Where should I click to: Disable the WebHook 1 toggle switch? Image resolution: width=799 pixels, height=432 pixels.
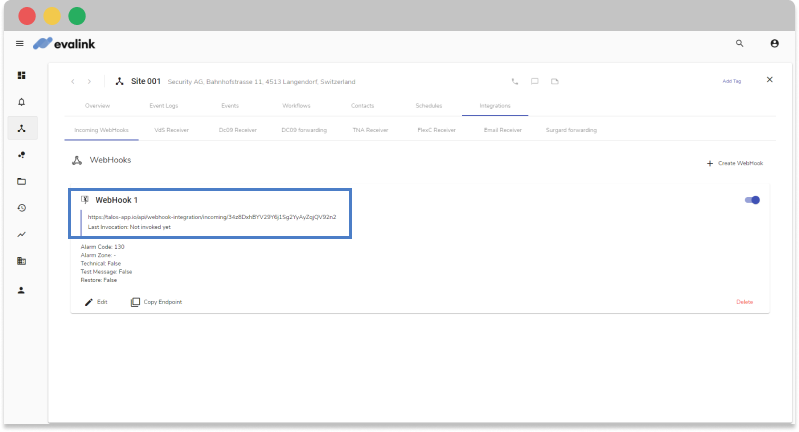(x=752, y=200)
